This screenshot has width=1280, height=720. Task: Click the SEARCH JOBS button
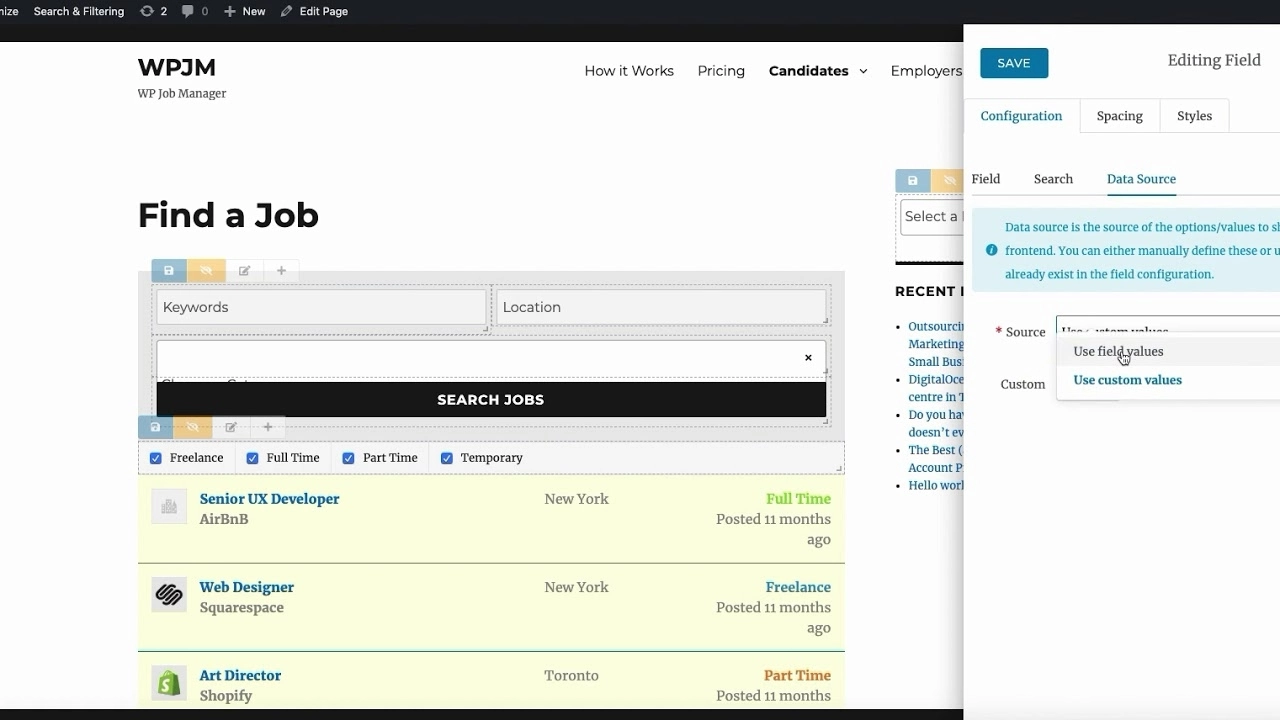(x=491, y=399)
